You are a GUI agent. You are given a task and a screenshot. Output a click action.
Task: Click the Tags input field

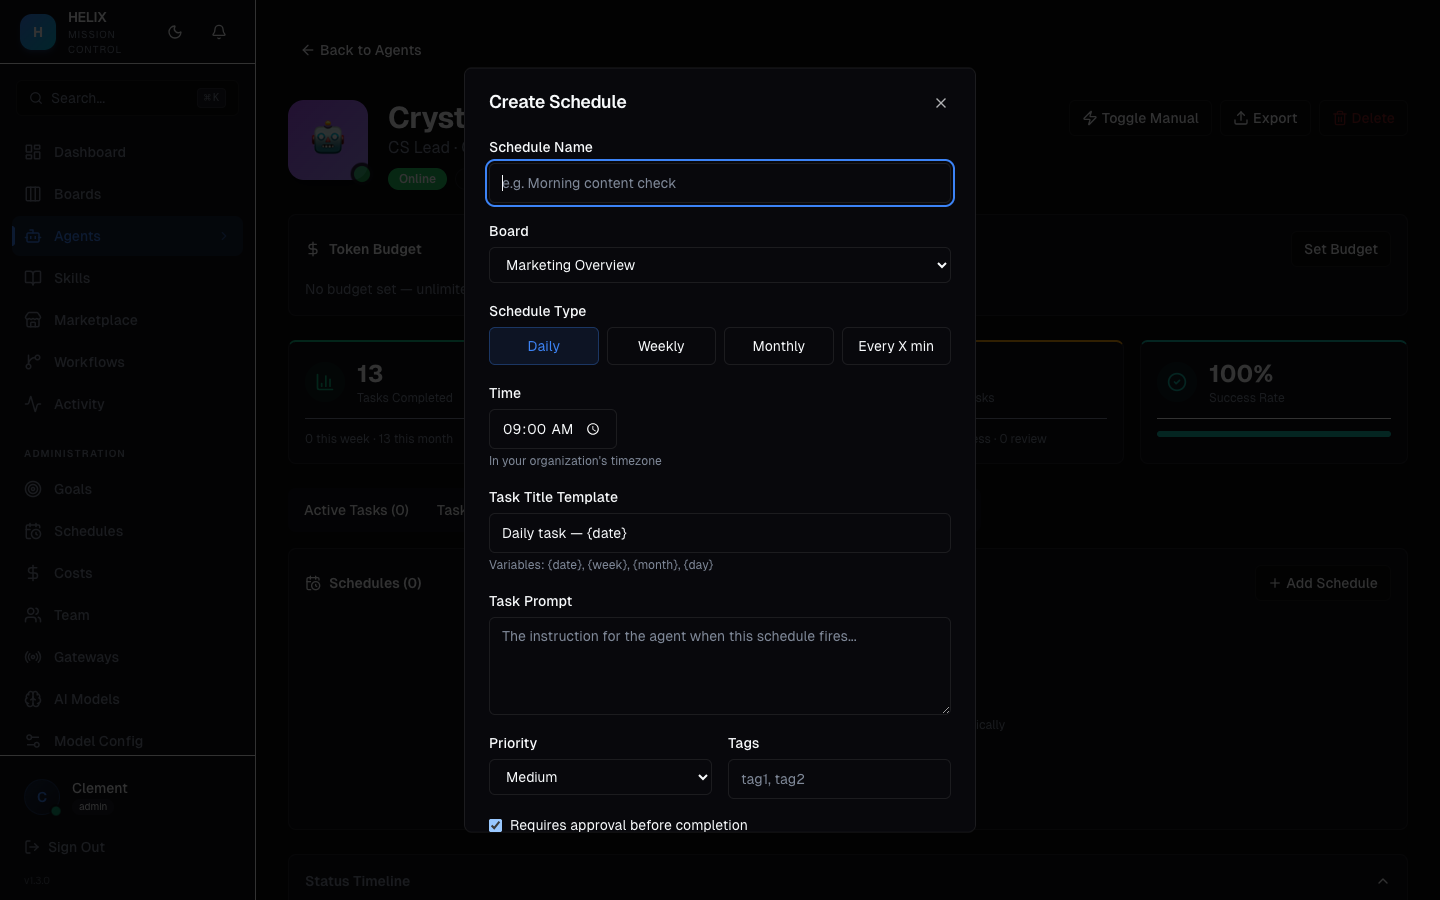point(839,779)
